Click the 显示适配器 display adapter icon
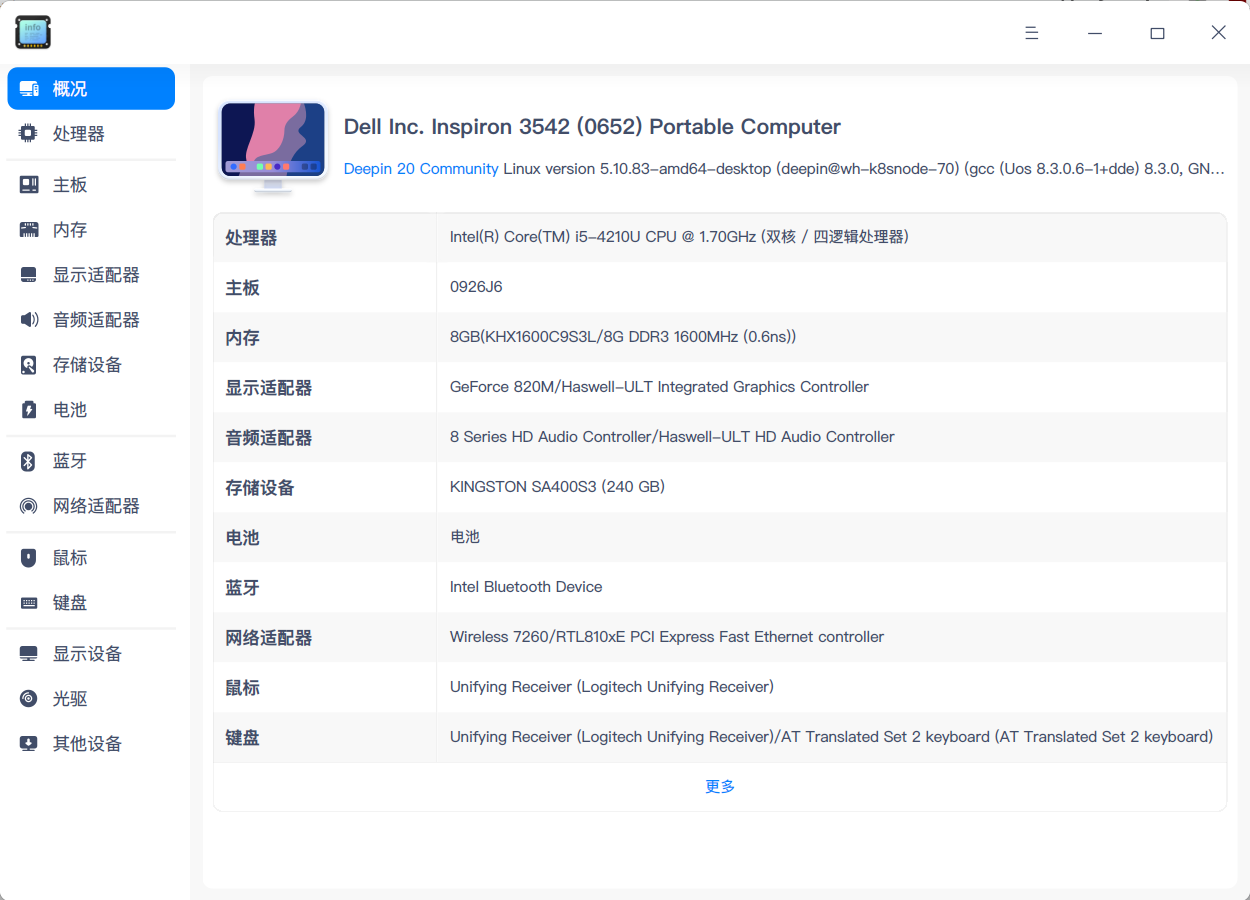The image size is (1250, 900). click(x=29, y=275)
